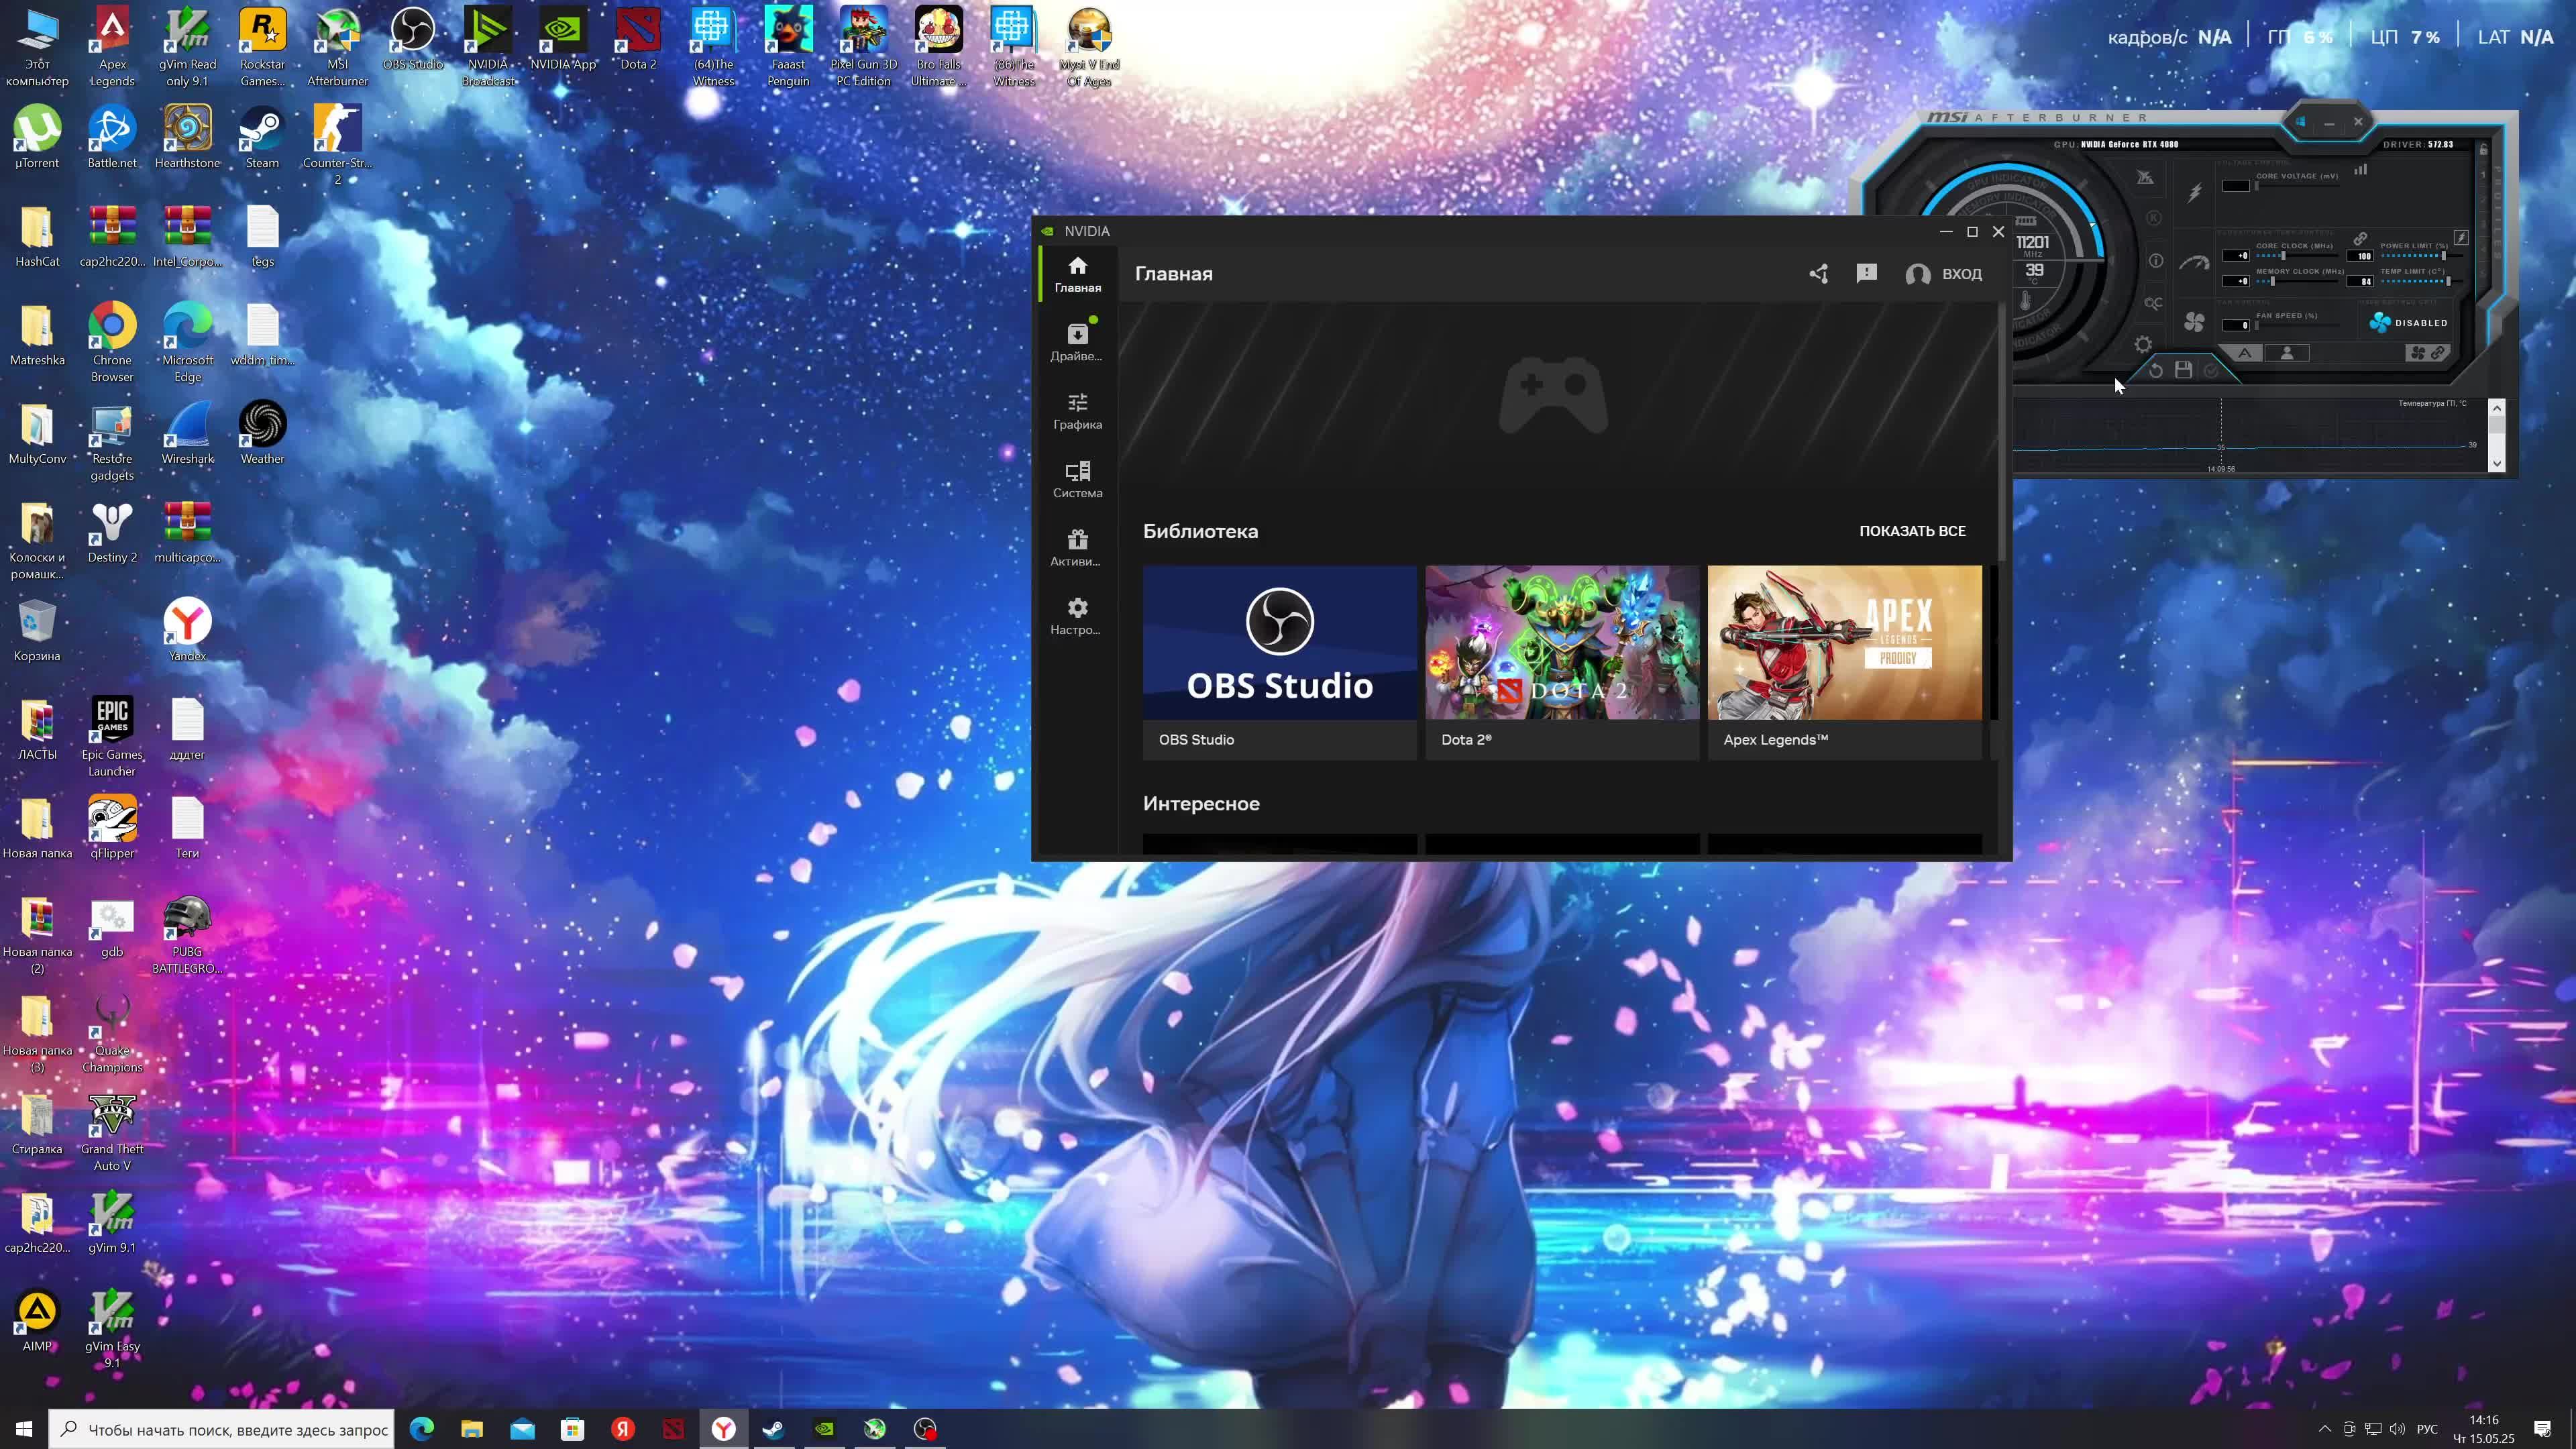Viewport: 2576px width, 1449px height.
Task: Select the NVIDIA App desktop shortcut
Action: 563,39
